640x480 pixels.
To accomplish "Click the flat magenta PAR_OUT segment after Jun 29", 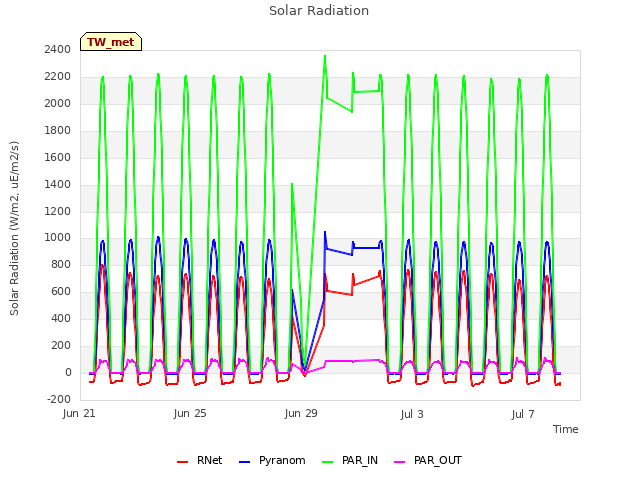I will point(339,361).
